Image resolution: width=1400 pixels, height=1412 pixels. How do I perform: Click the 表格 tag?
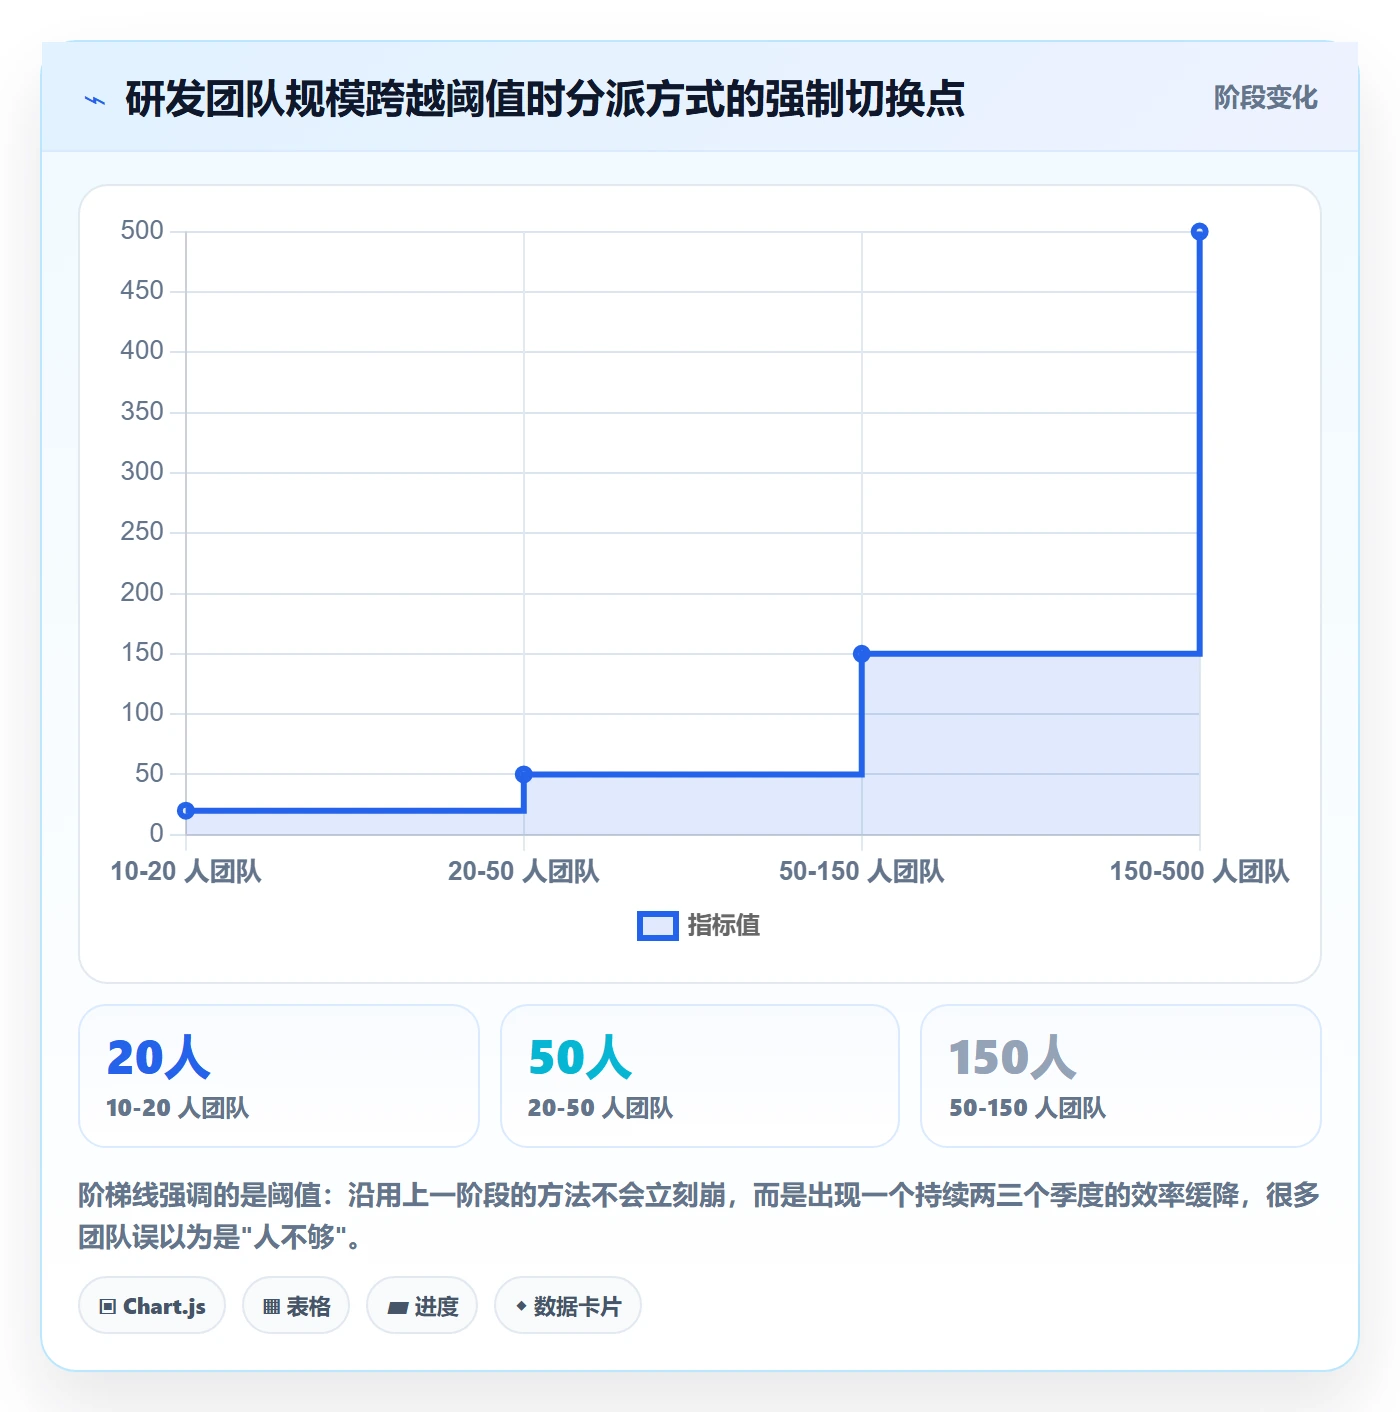click(x=296, y=1305)
